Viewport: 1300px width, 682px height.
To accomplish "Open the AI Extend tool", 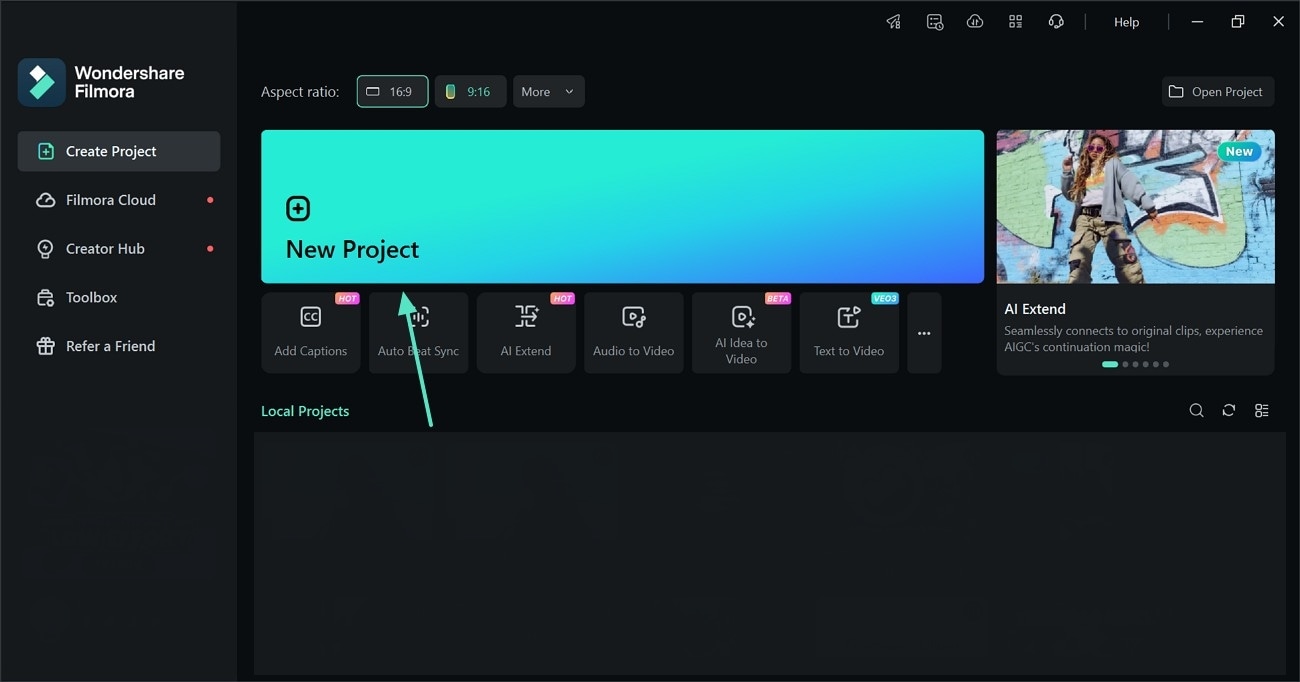I will point(526,332).
